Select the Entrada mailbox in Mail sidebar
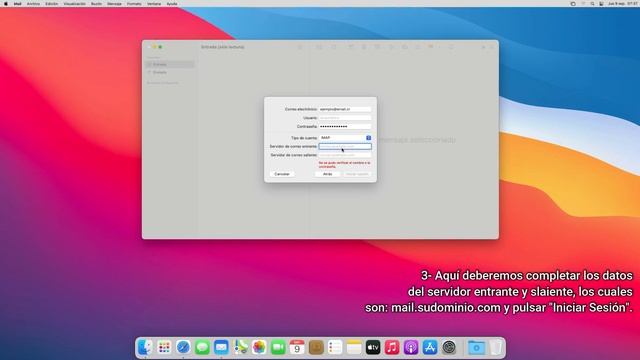This screenshot has width=640, height=360. 170,64
